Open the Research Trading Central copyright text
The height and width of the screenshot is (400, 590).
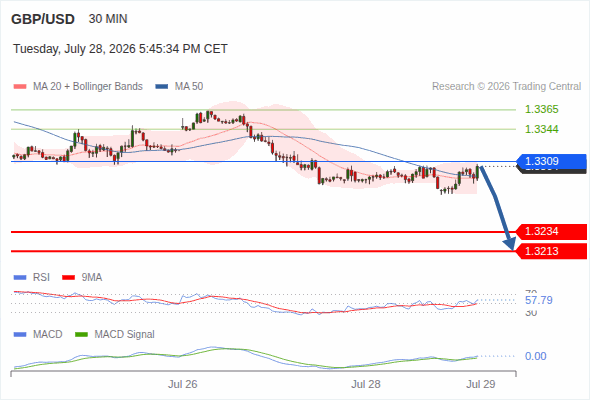coord(506,87)
